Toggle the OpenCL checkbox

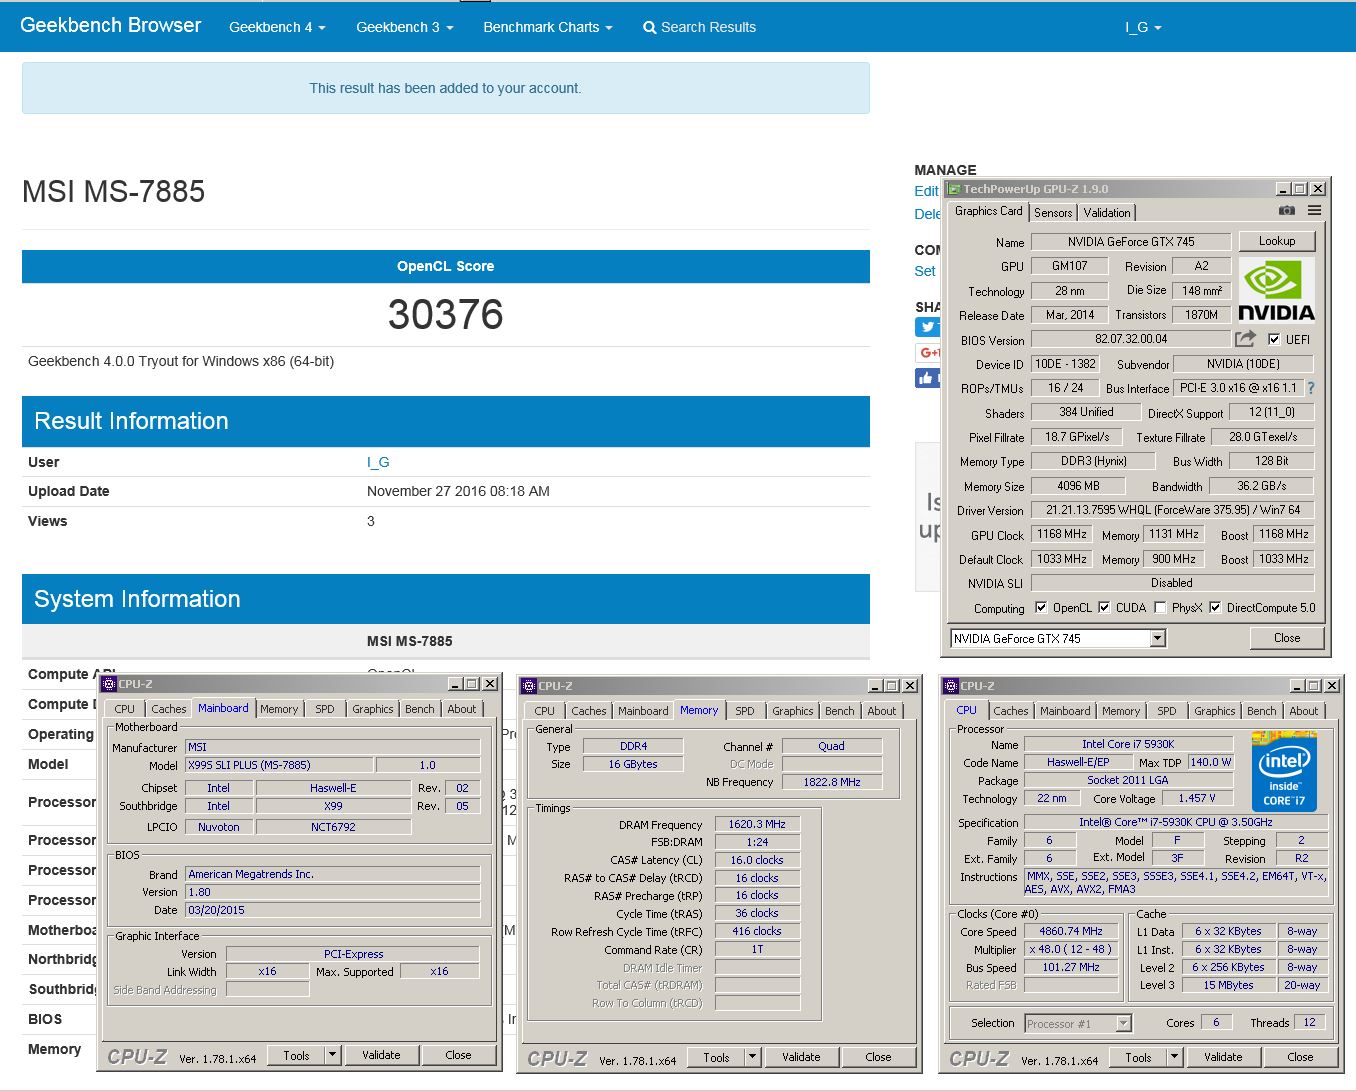point(1041,607)
